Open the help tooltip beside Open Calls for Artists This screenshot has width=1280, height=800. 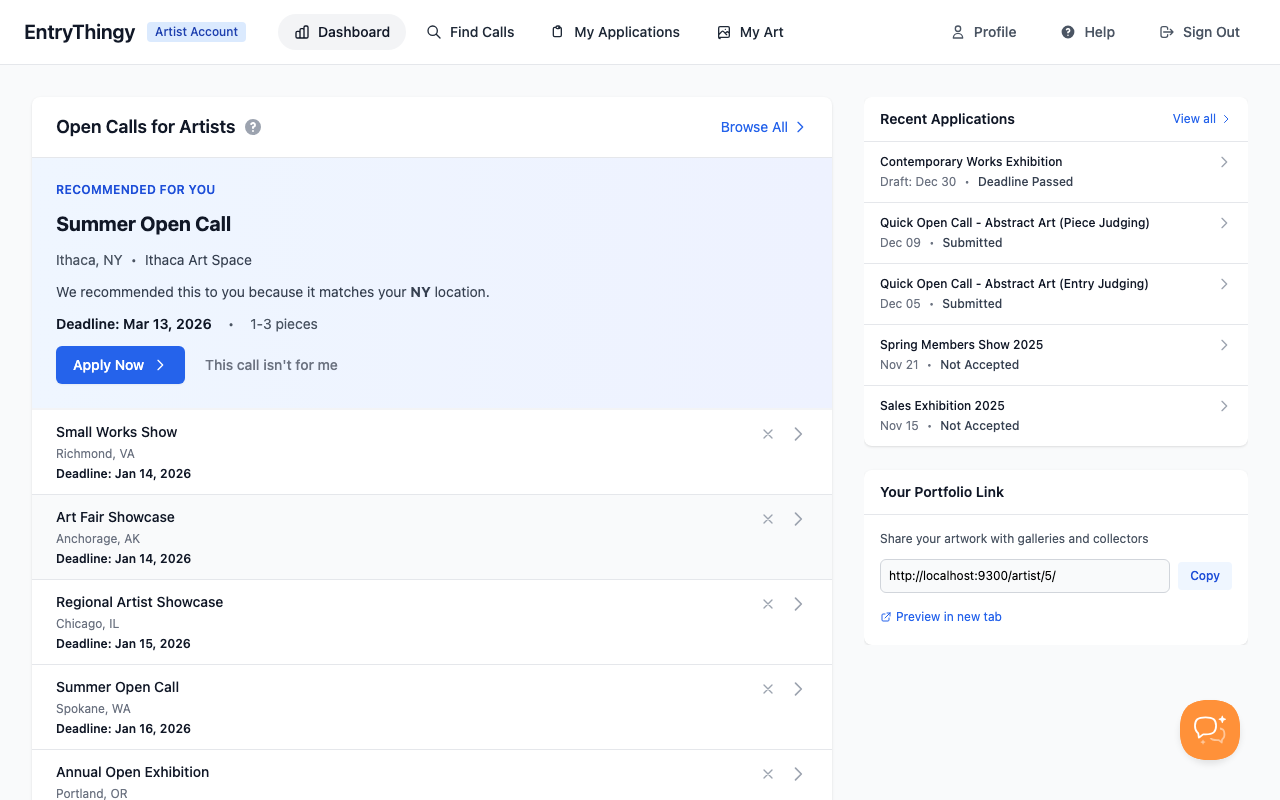pos(253,127)
